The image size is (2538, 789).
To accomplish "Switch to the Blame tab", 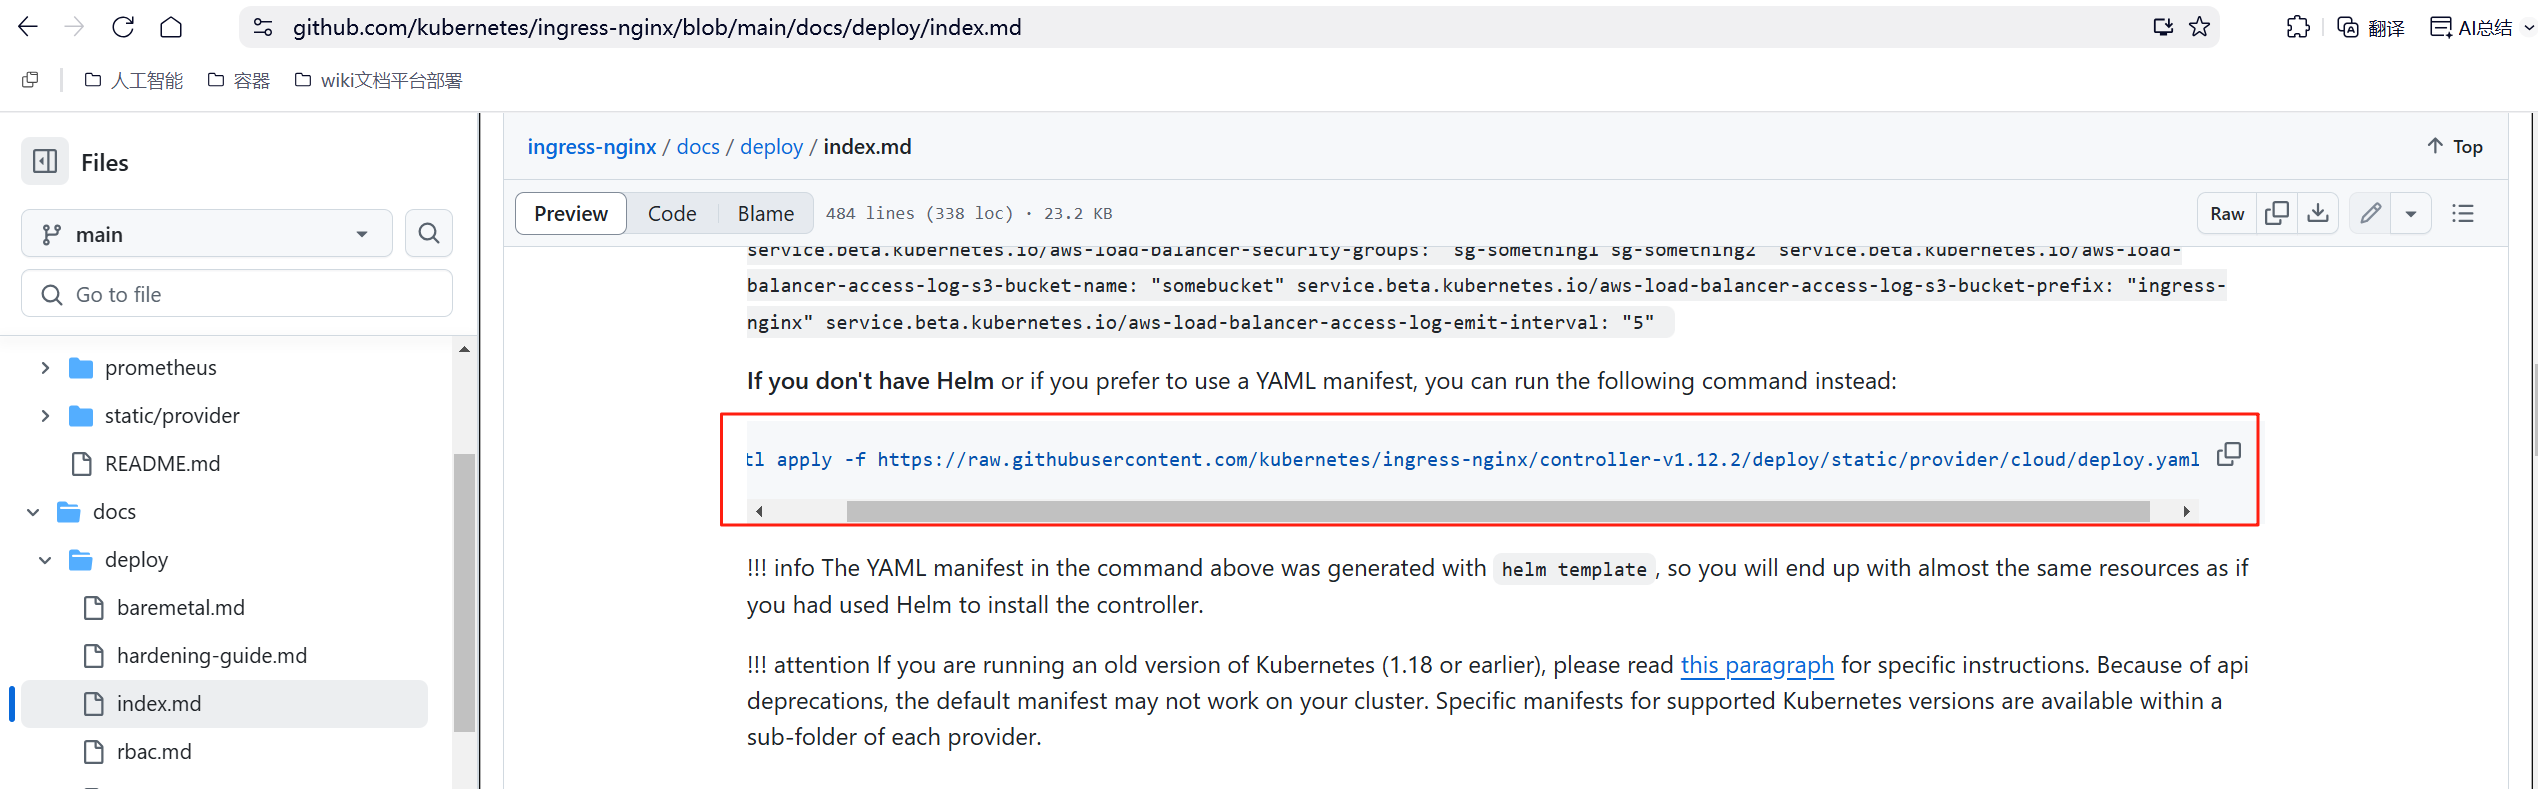I will click(x=765, y=214).
